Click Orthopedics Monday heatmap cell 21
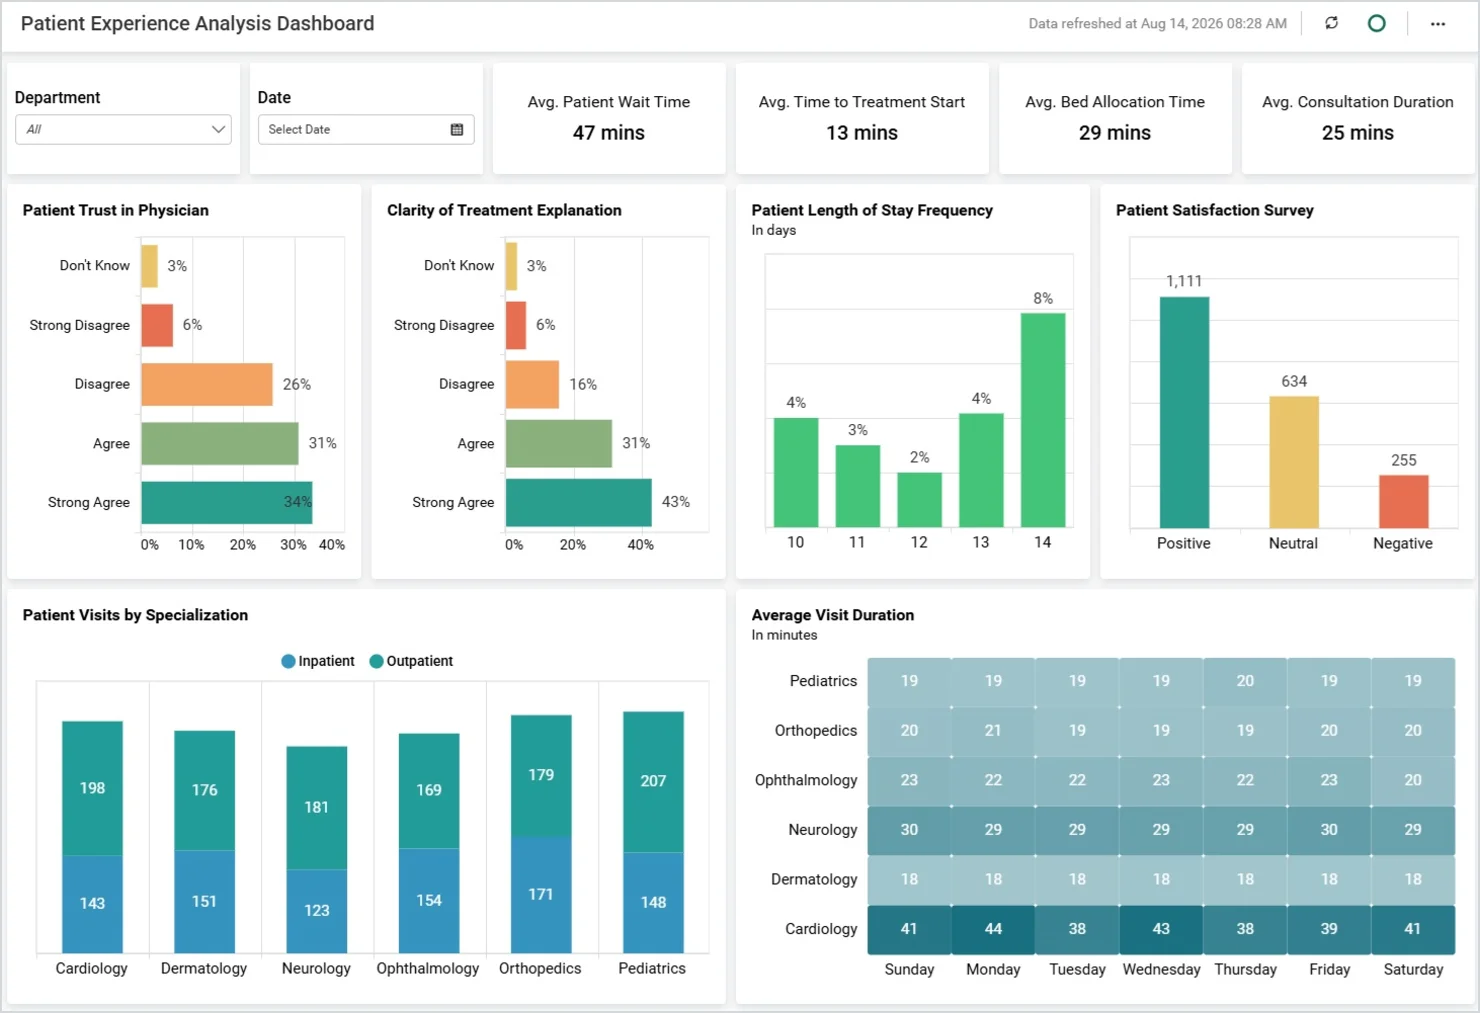This screenshot has height=1013, width=1480. point(993,731)
